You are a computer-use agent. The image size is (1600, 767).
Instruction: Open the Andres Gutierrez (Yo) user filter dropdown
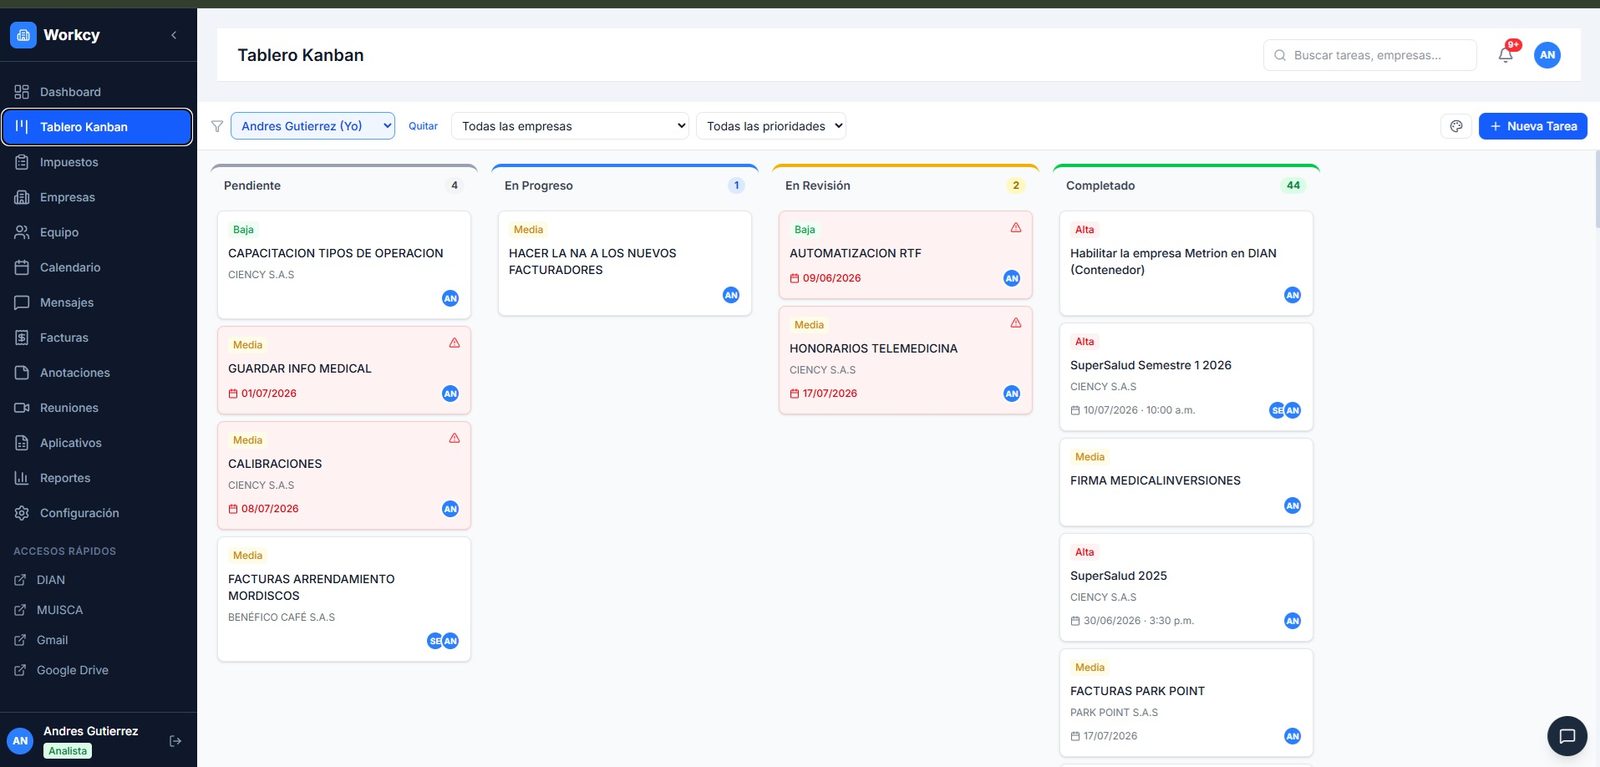(313, 126)
